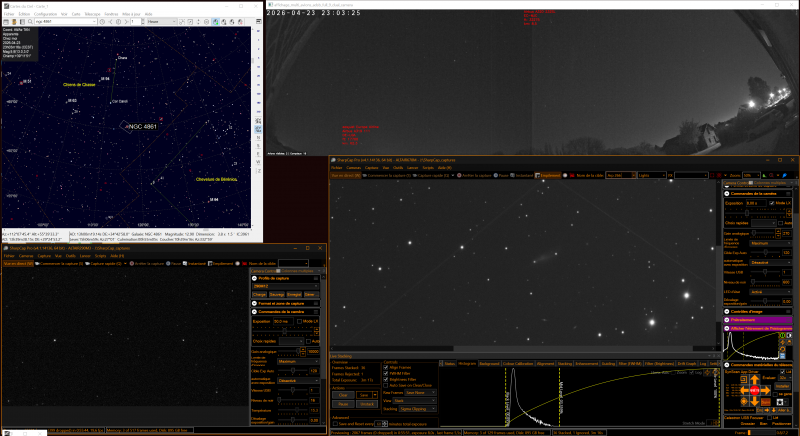The height and width of the screenshot is (436, 800).
Task: Open the Stacking Sigma Clipping dropdown
Action: point(418,408)
